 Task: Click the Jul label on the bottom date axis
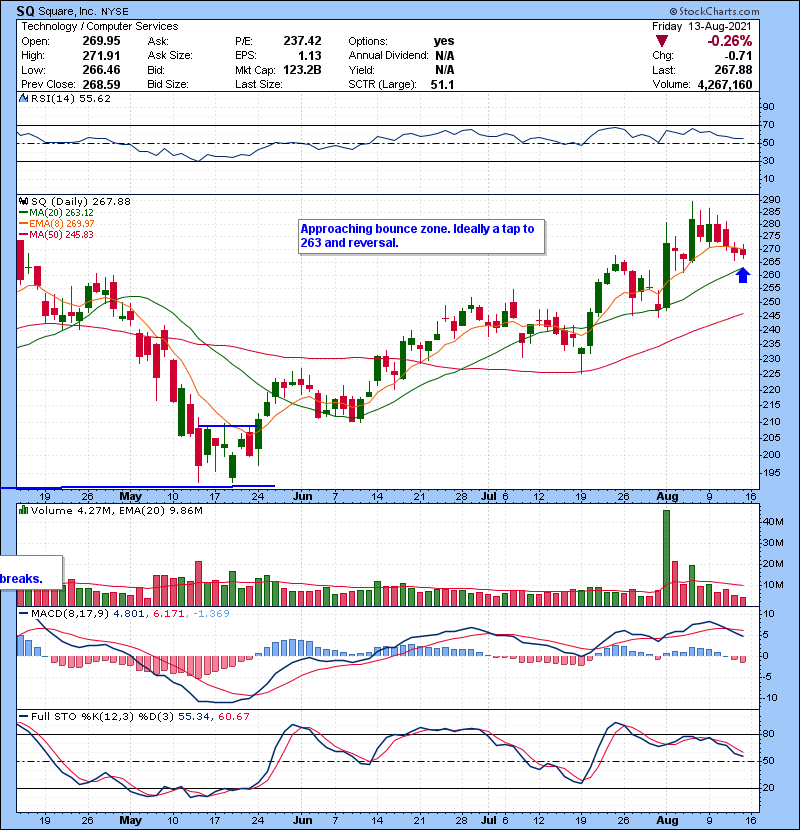tap(489, 820)
